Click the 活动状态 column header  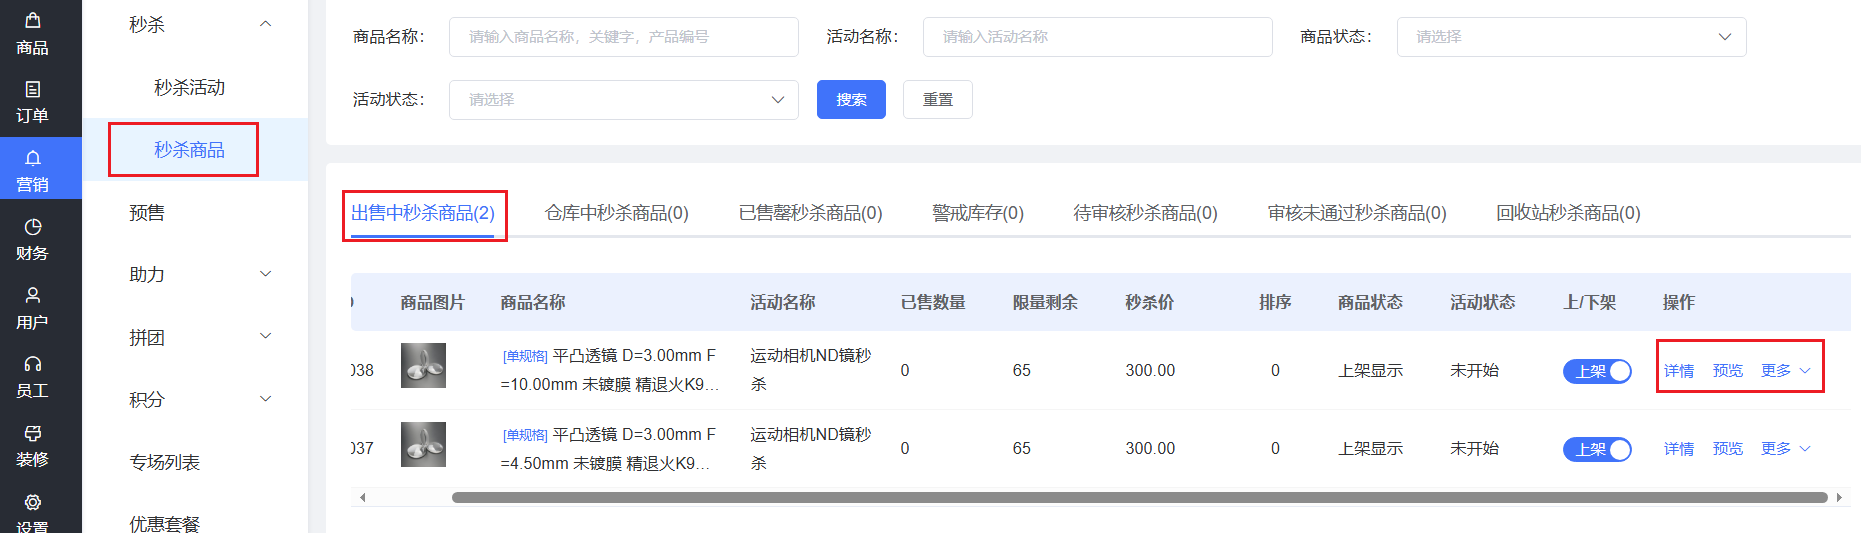(1483, 302)
